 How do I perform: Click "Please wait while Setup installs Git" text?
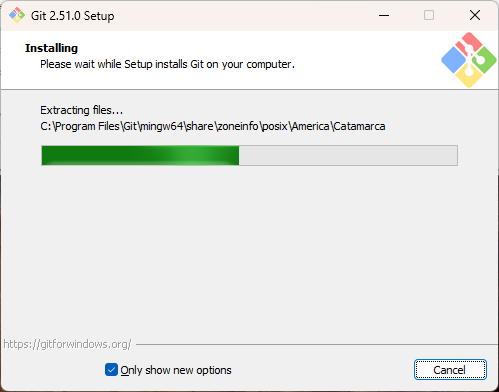[122, 64]
